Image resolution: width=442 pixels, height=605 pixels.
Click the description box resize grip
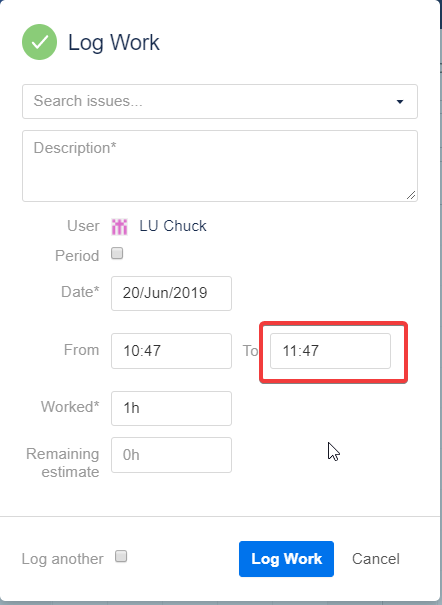pos(411,195)
